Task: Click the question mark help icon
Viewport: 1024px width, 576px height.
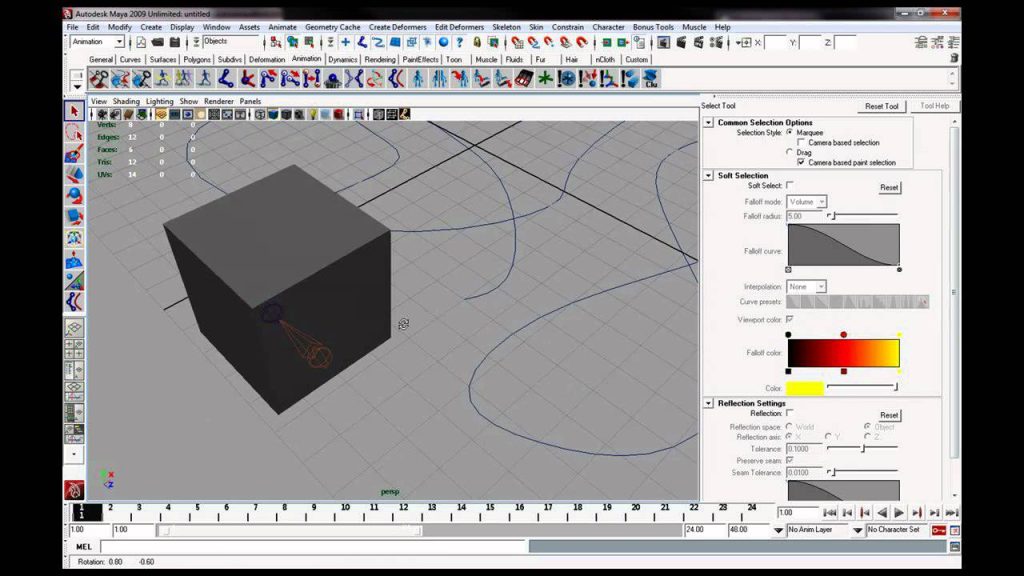Action: [460, 42]
